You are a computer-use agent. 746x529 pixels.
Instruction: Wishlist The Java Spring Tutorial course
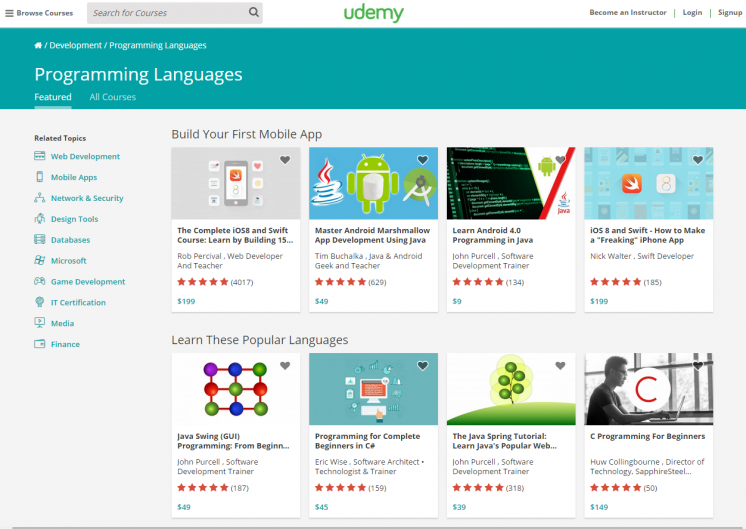tap(560, 366)
